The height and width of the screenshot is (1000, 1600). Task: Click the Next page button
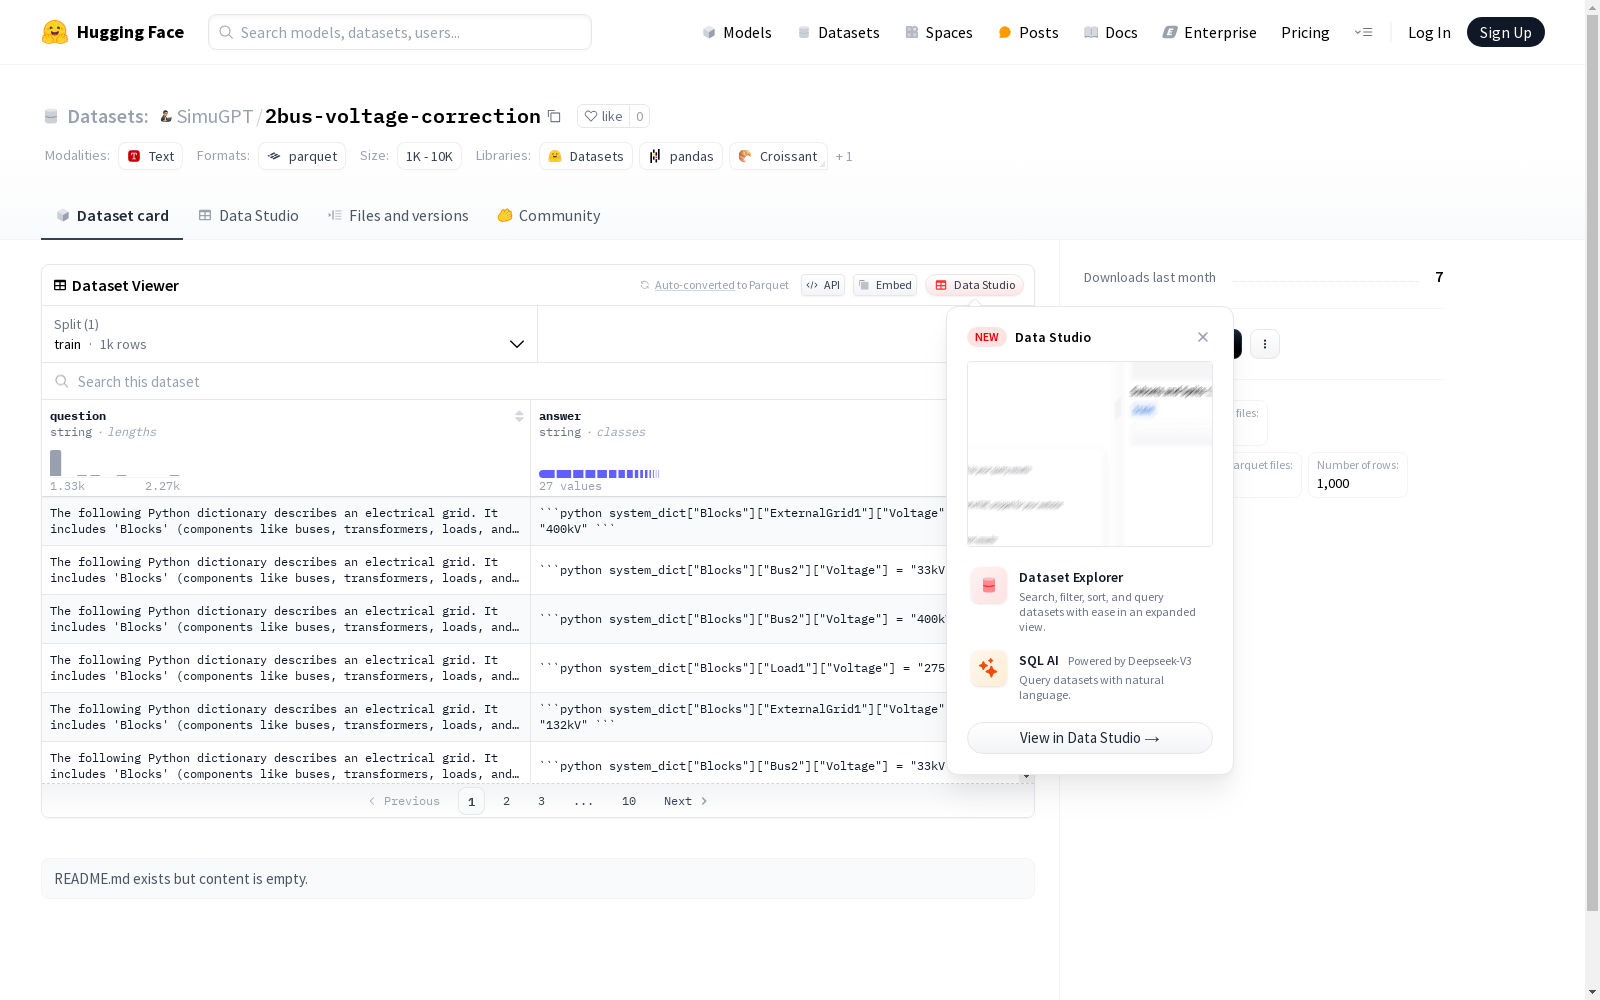pyautogui.click(x=686, y=801)
